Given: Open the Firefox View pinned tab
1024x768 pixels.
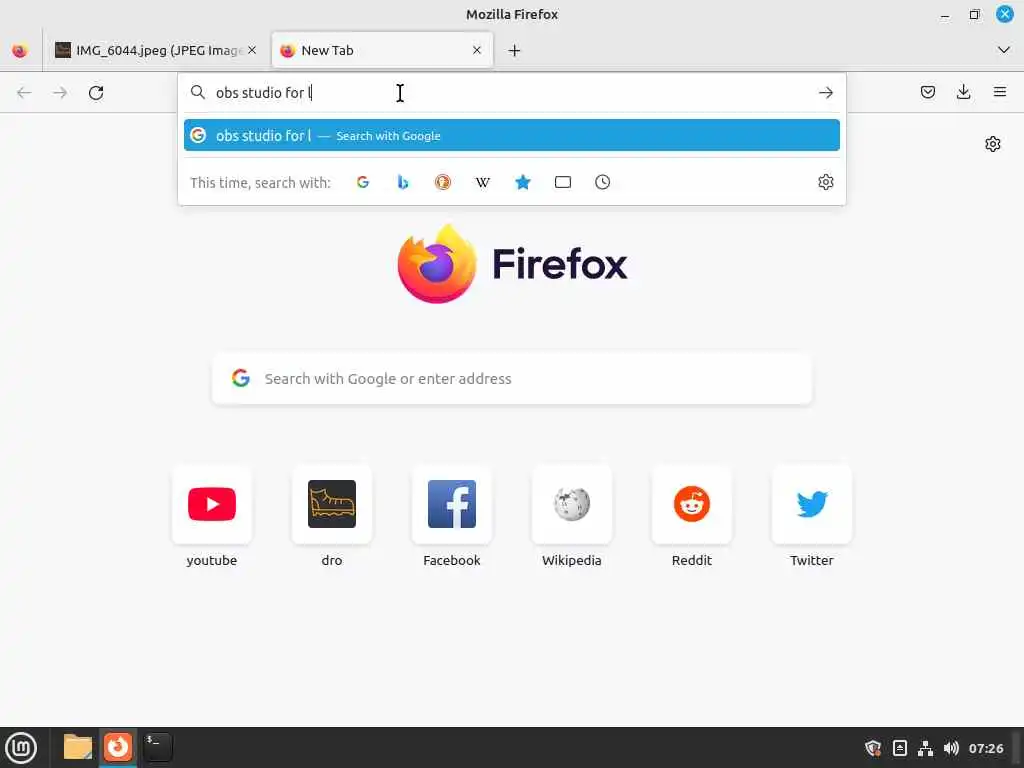Looking at the screenshot, I should pos(20,50).
